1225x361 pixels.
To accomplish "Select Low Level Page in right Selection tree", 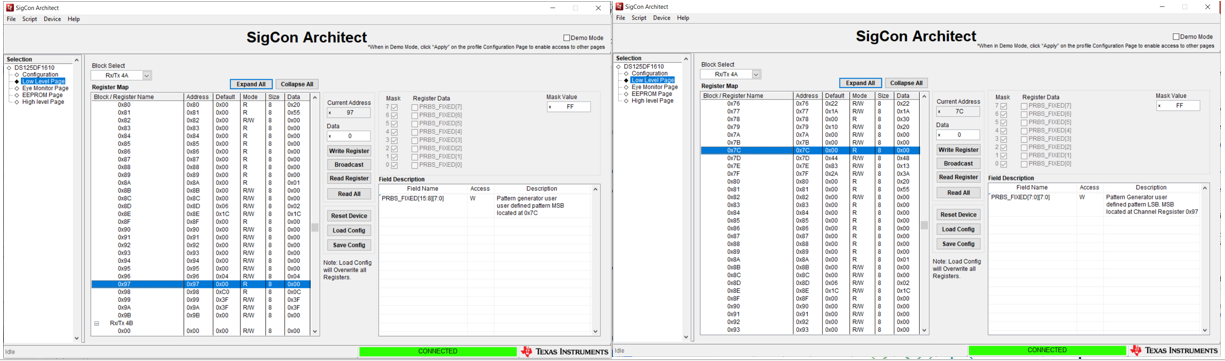I will point(652,80).
